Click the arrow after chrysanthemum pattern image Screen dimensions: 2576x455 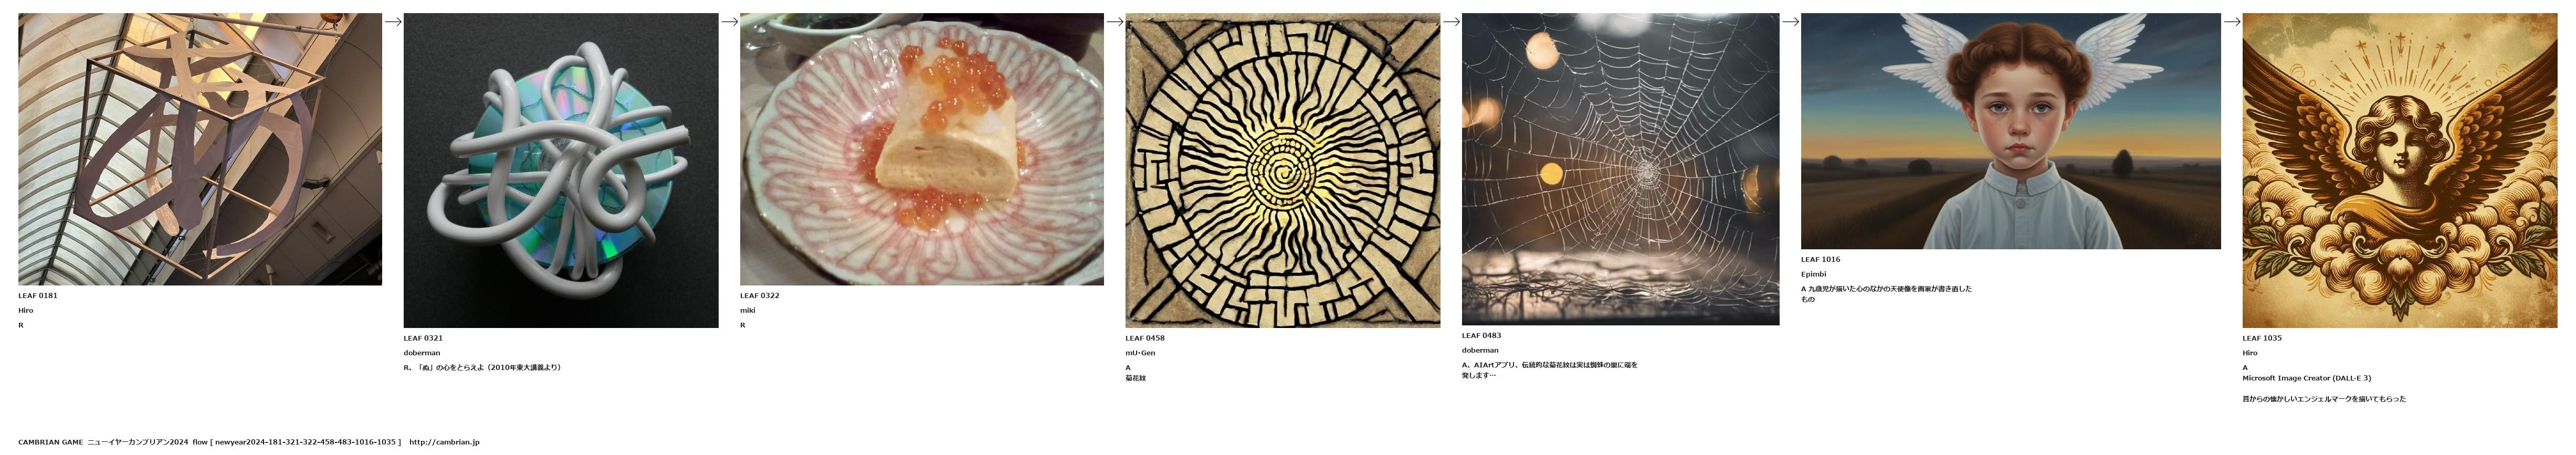tap(1451, 21)
